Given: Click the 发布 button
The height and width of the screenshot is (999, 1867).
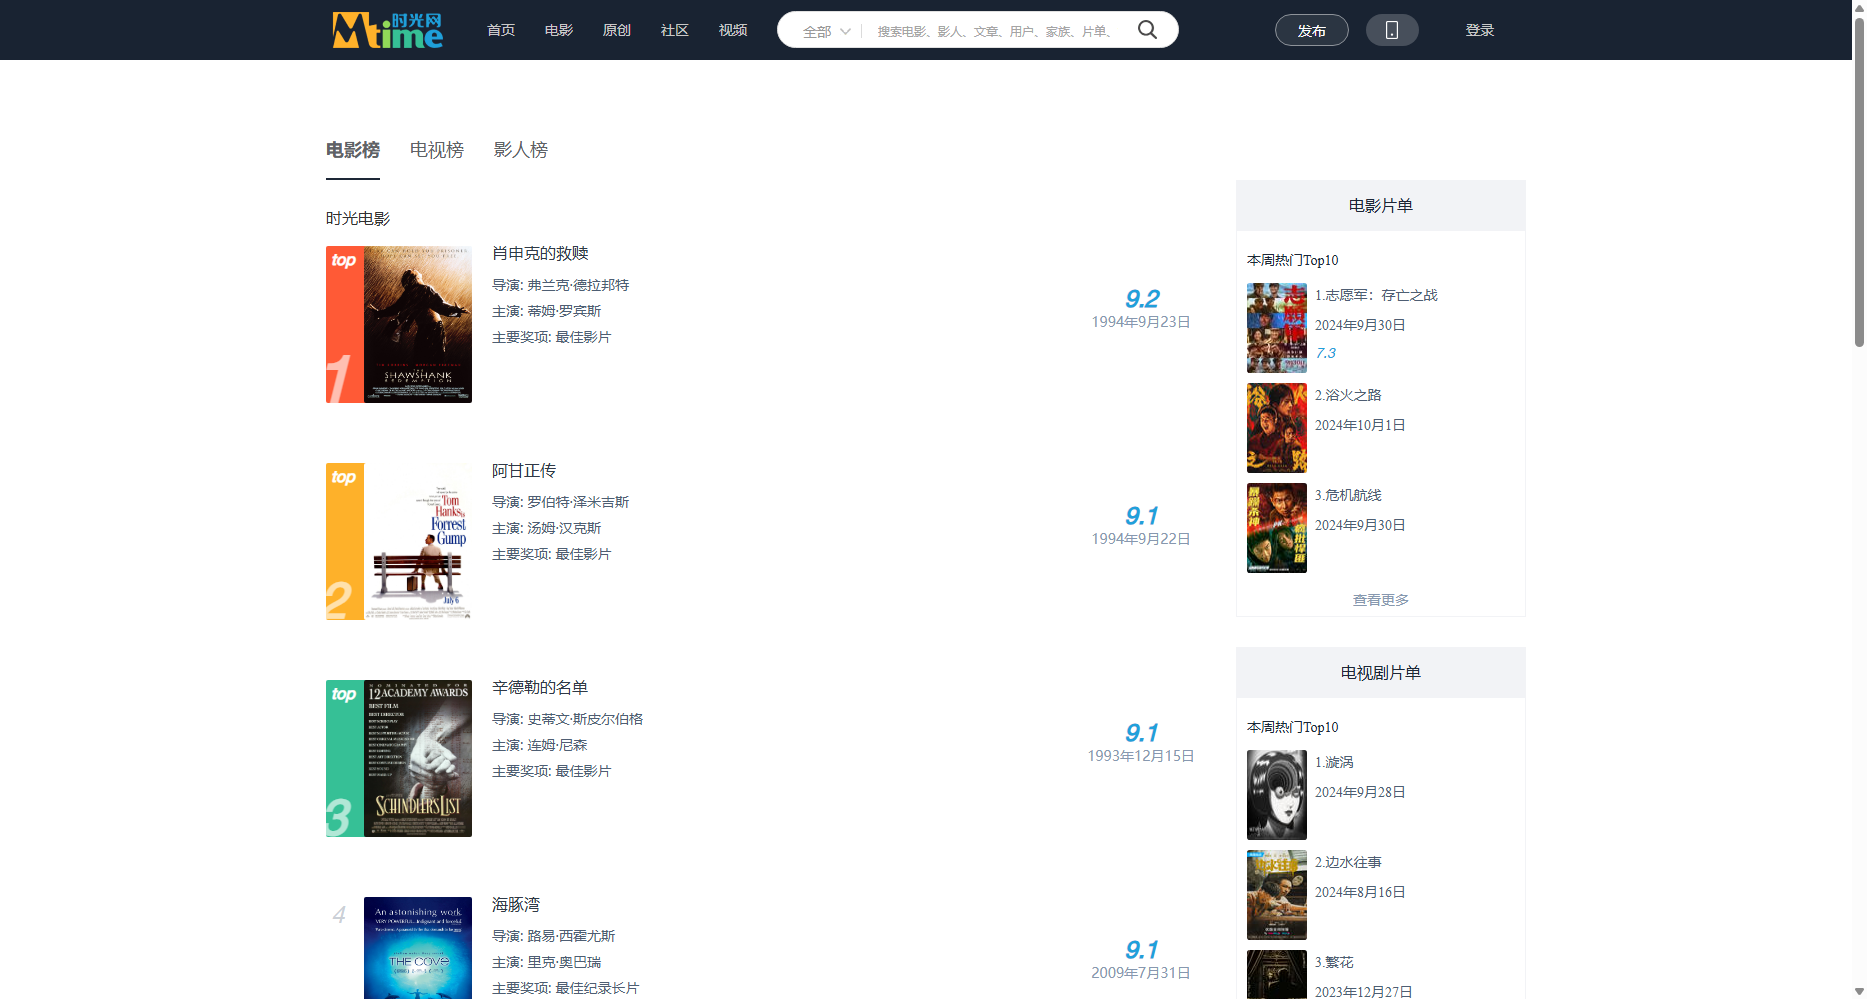Looking at the screenshot, I should (1312, 30).
